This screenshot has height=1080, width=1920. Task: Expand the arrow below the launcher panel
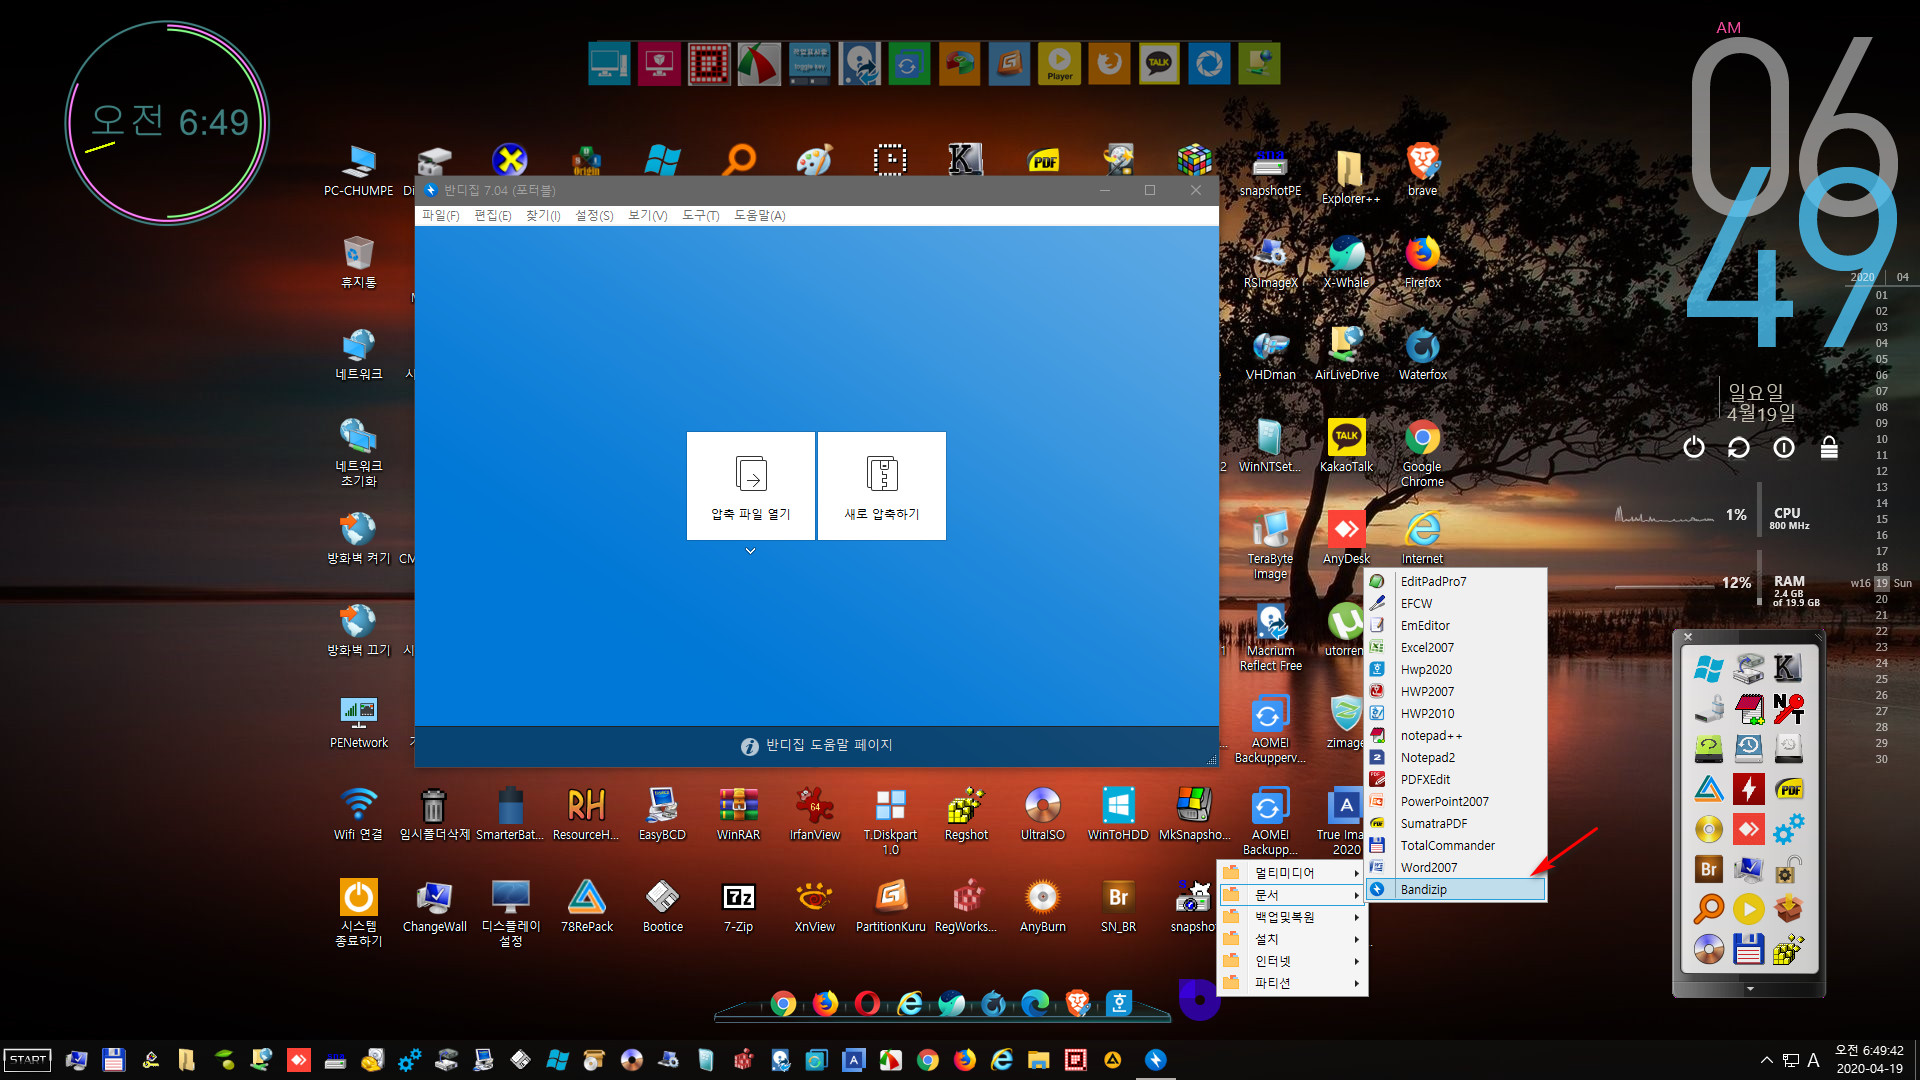click(1749, 989)
